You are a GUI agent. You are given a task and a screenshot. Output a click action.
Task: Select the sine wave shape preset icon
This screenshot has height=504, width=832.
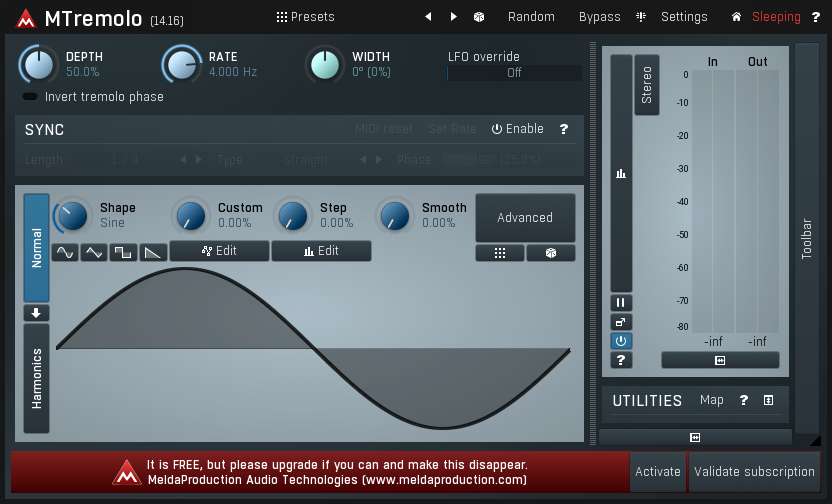[65, 252]
